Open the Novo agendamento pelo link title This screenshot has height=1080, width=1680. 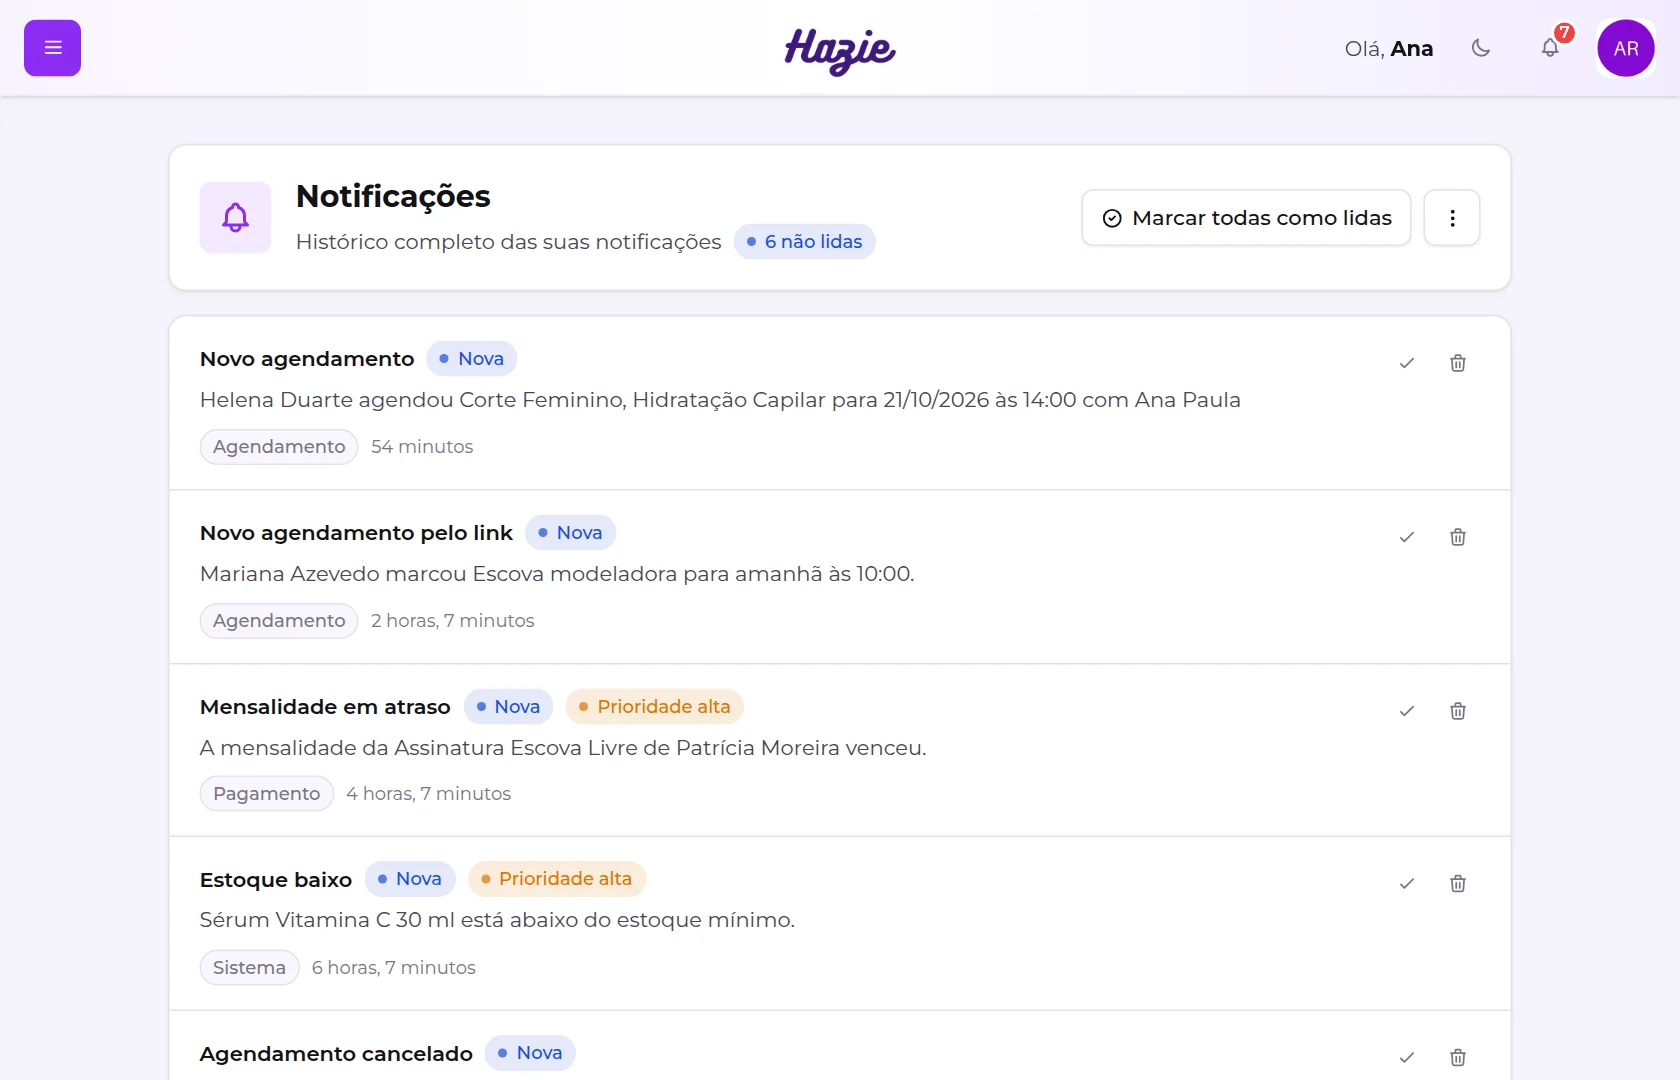(x=356, y=533)
